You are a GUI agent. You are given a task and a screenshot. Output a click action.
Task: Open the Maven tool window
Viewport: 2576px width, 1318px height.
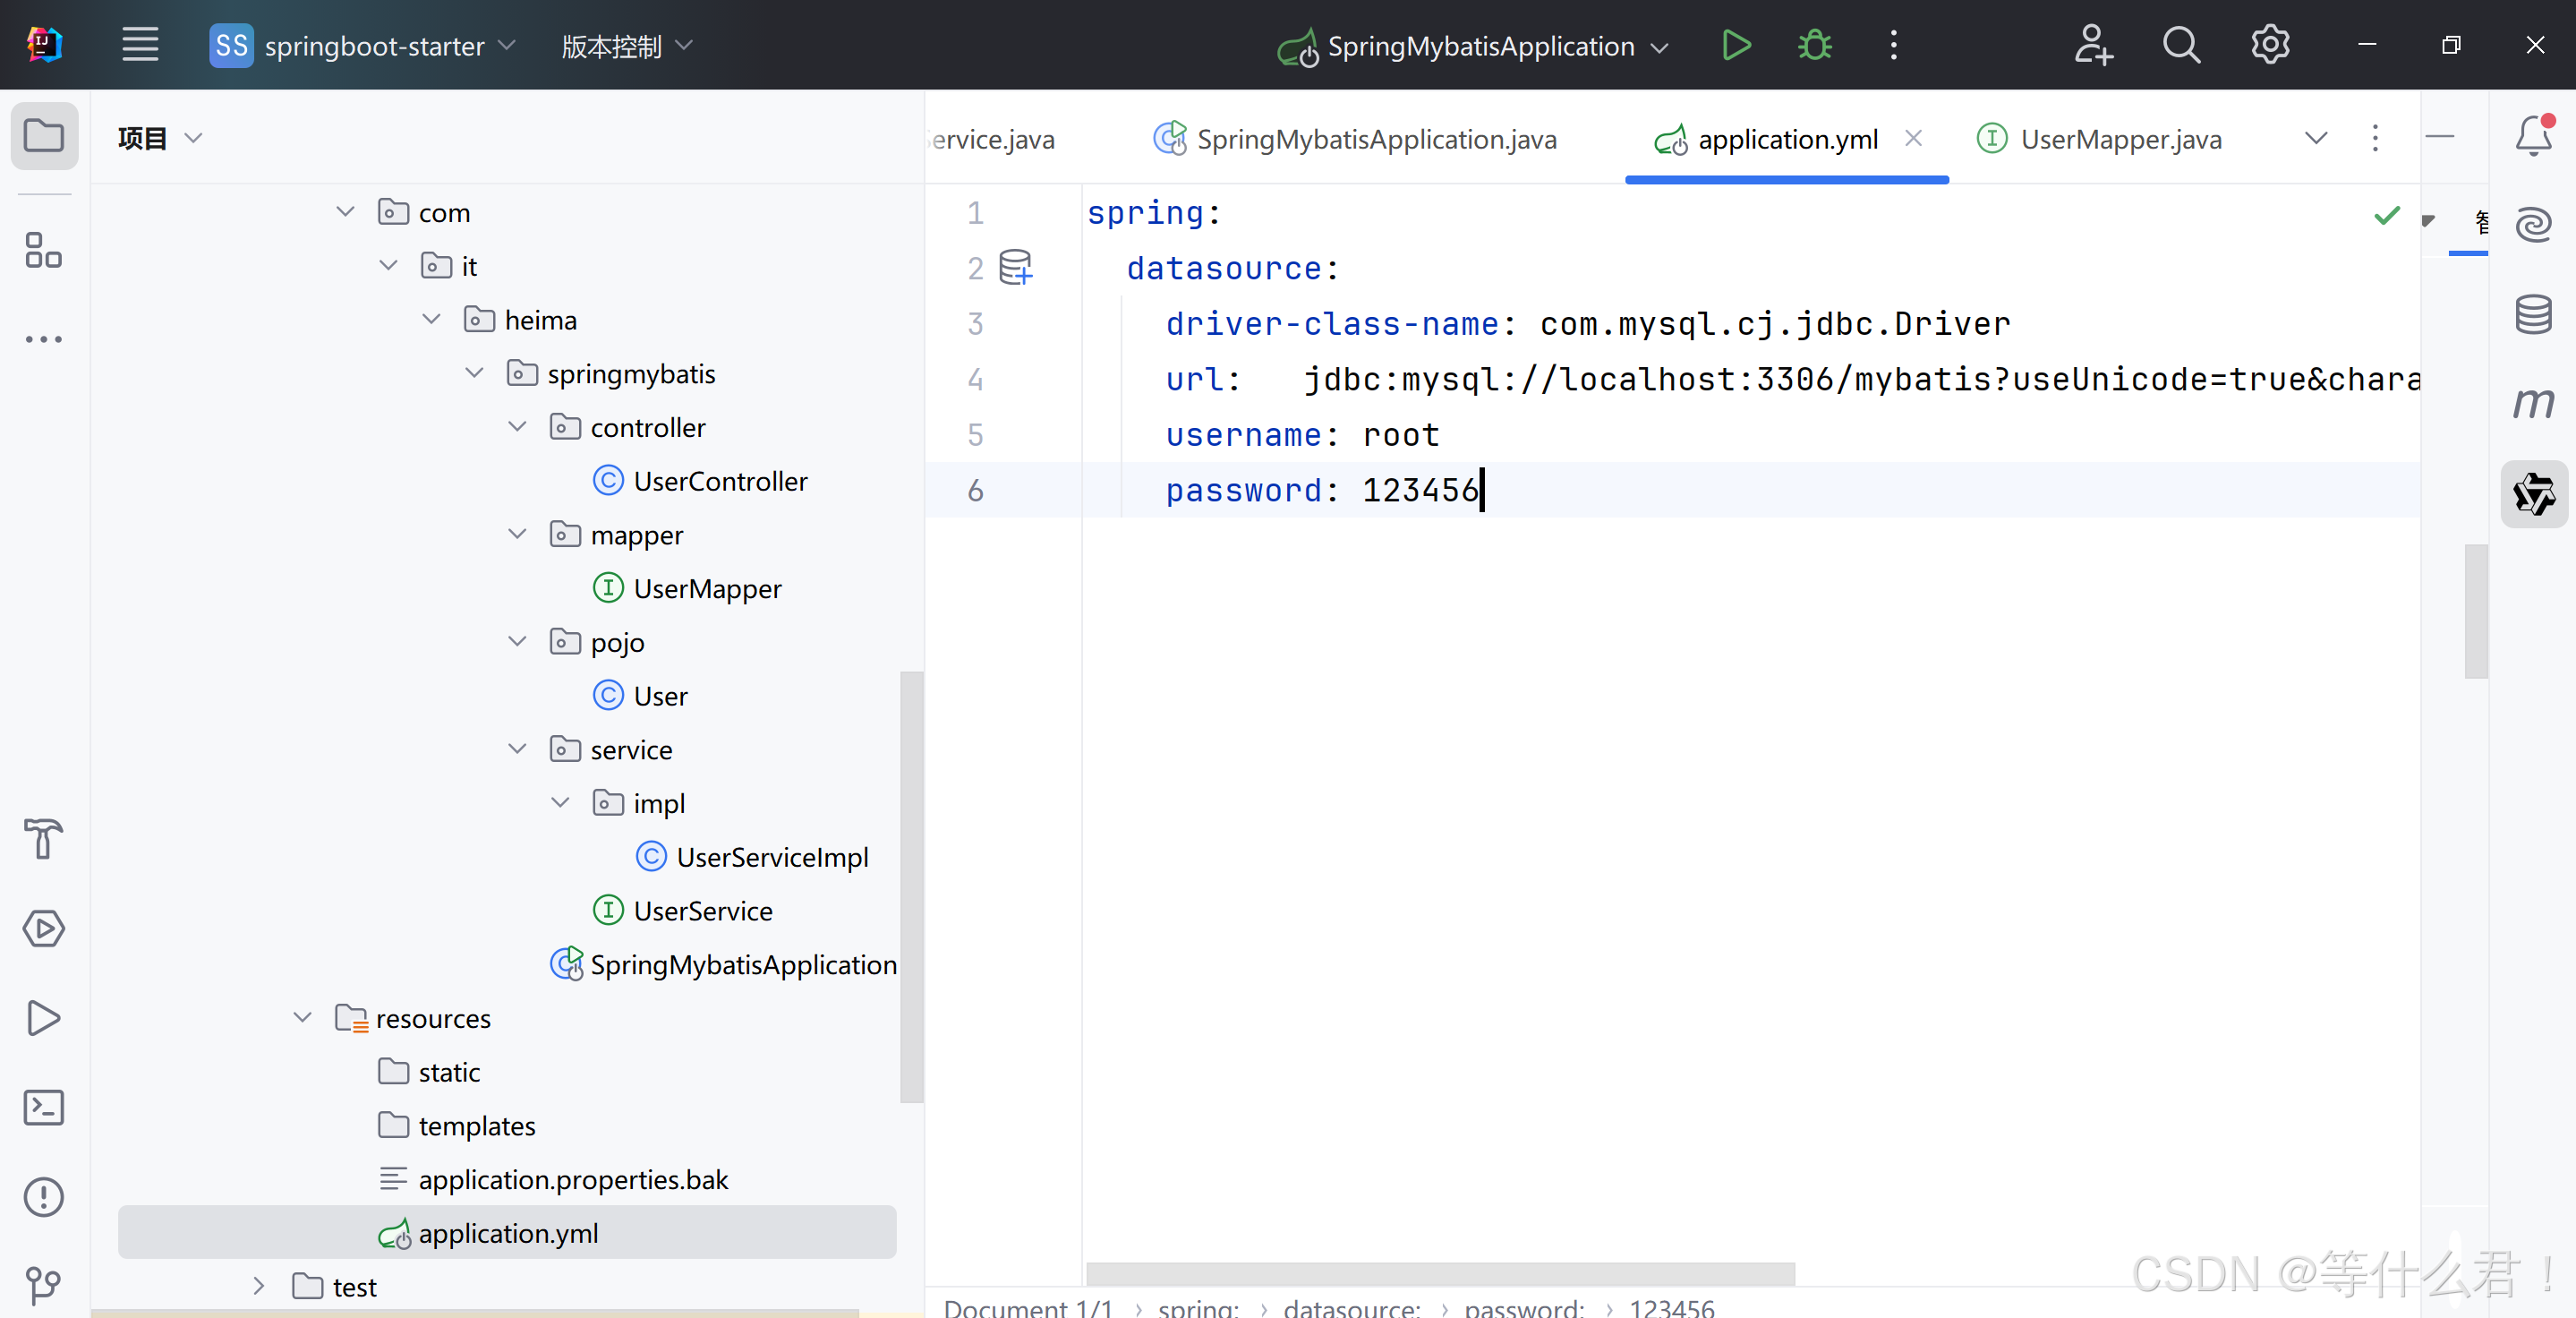tap(2532, 403)
